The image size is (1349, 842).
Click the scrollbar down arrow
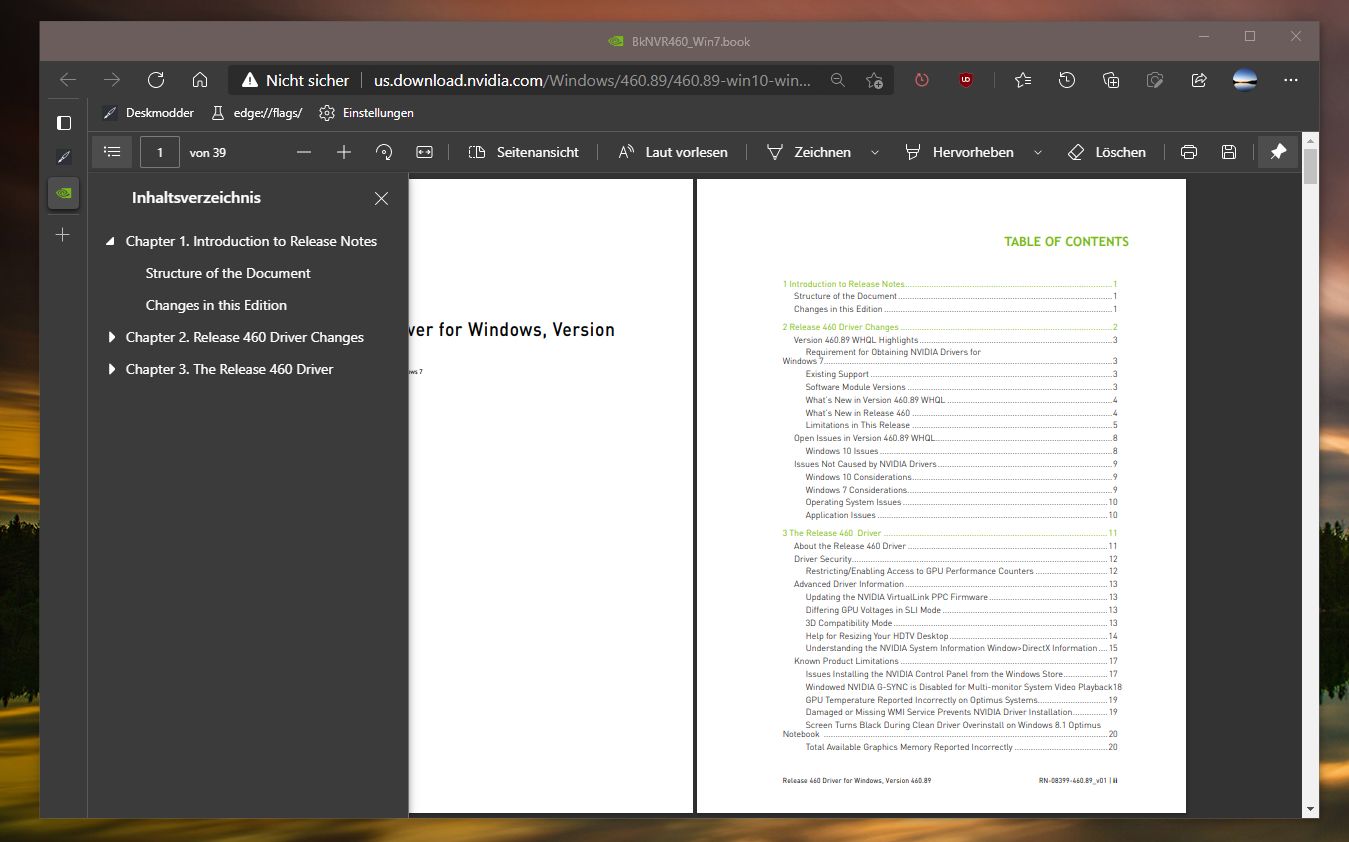point(1310,808)
